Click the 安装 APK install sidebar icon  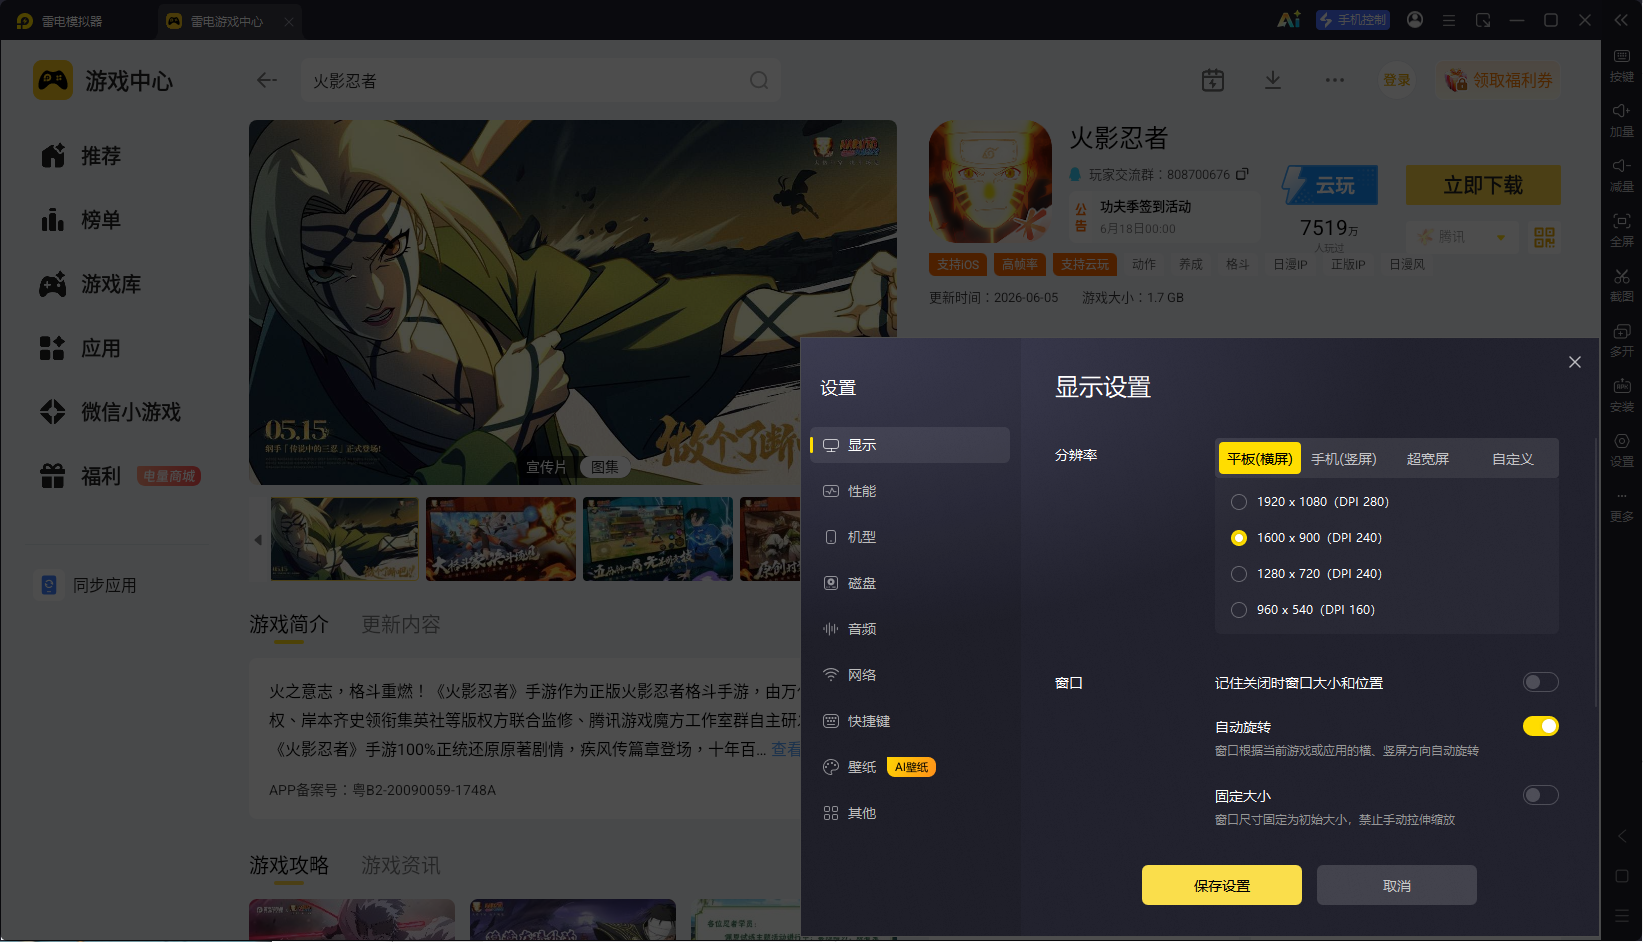[x=1622, y=395]
